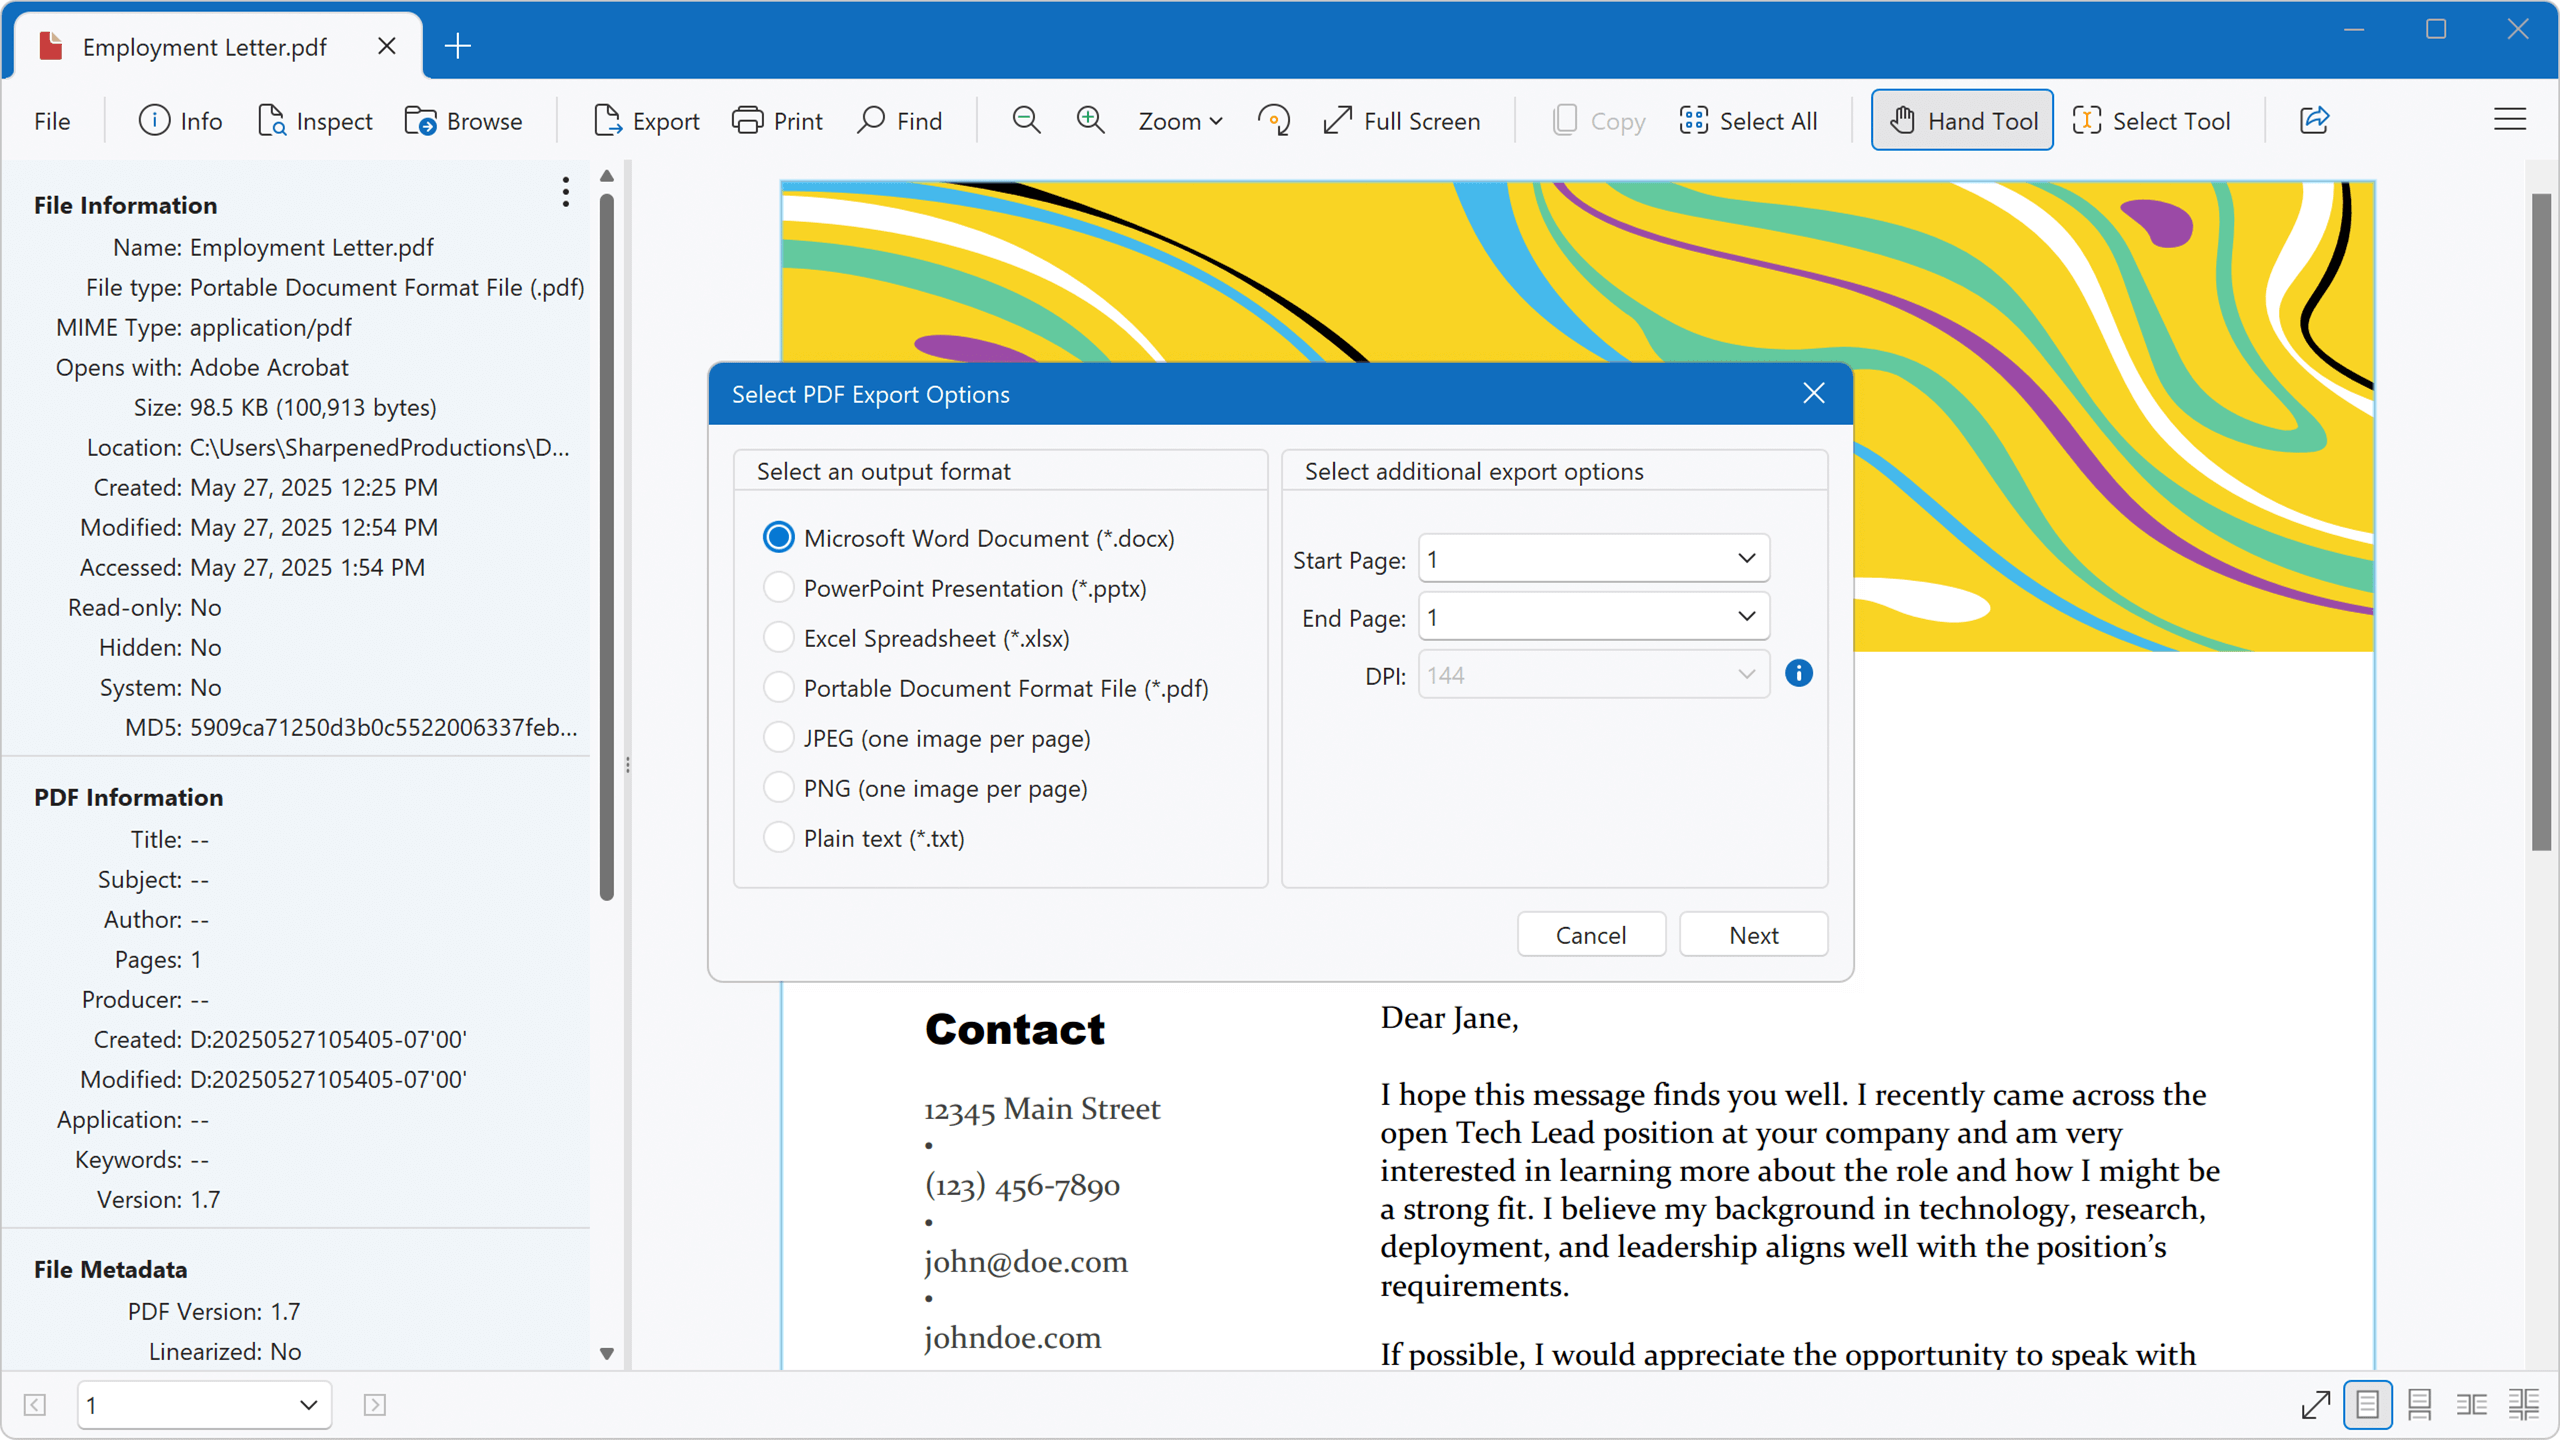Screen dimensions: 2560x1440
Task: Select the PNG output format
Action: click(x=778, y=787)
